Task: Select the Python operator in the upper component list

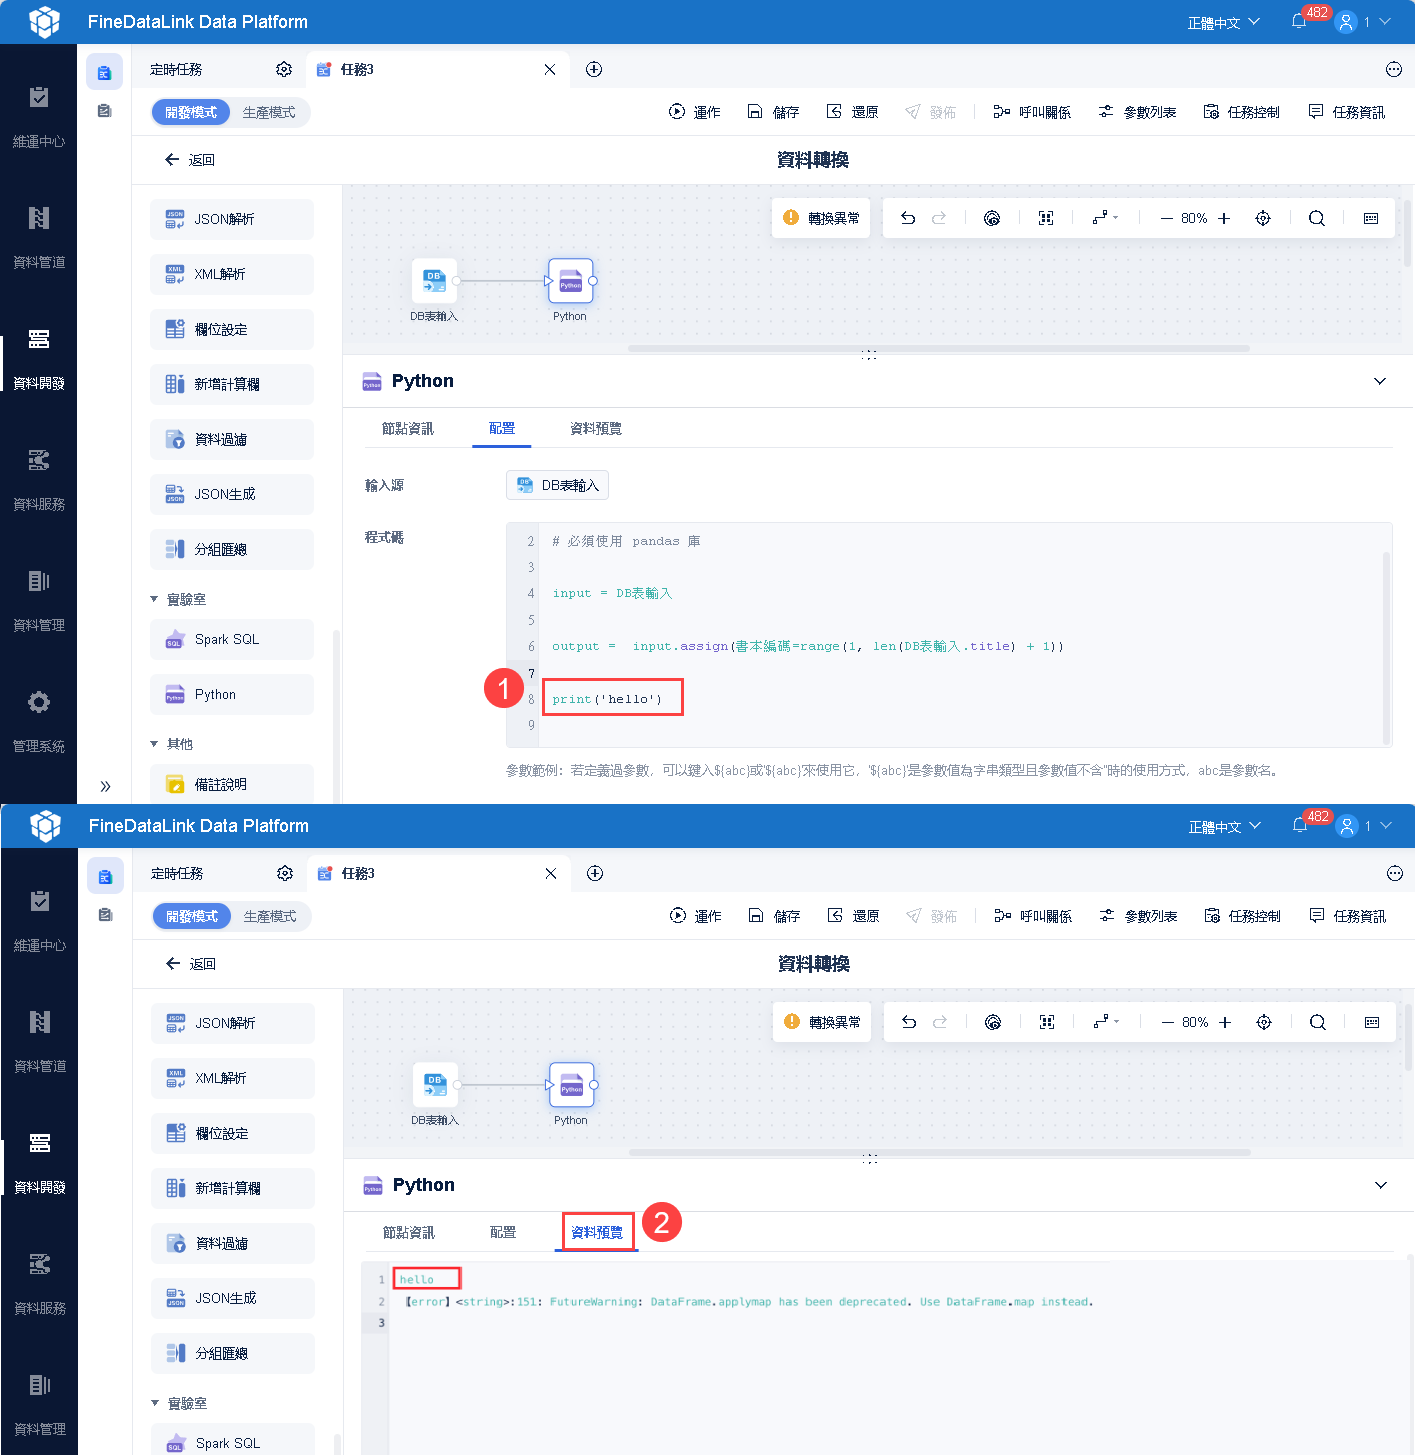Action: (x=232, y=694)
